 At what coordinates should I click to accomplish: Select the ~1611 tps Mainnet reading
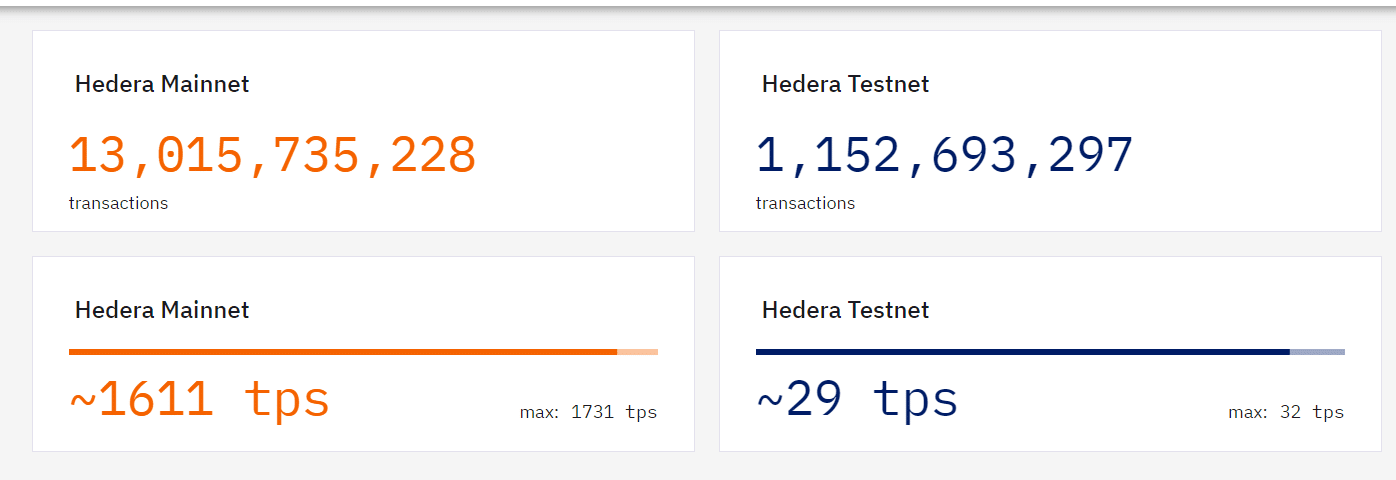[199, 400]
